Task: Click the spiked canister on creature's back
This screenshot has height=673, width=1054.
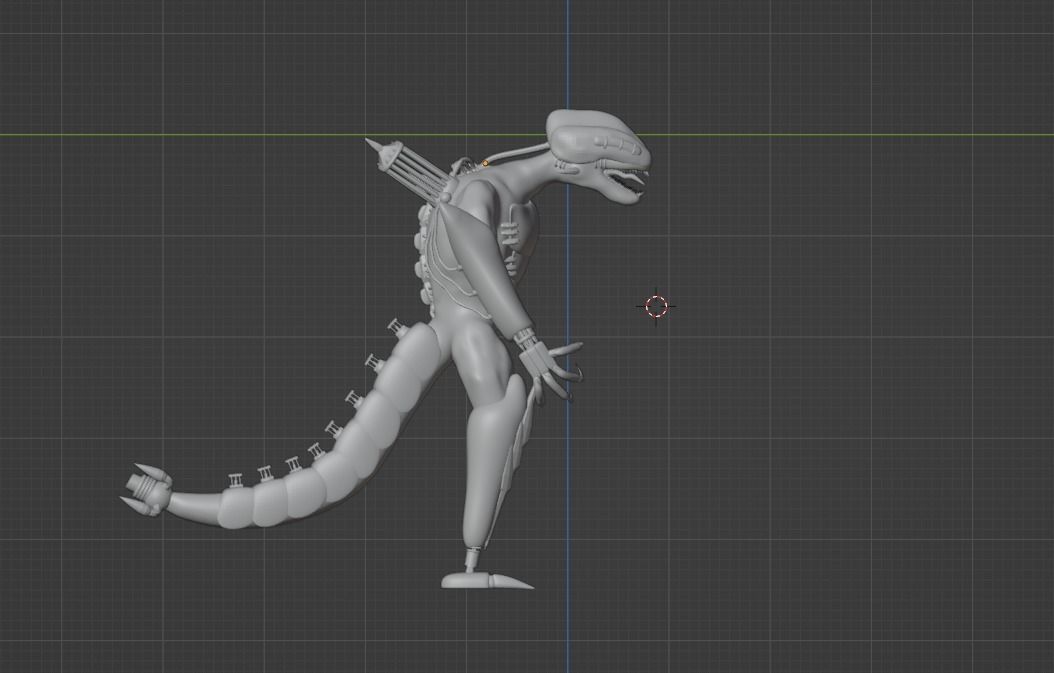Action: coord(407,169)
